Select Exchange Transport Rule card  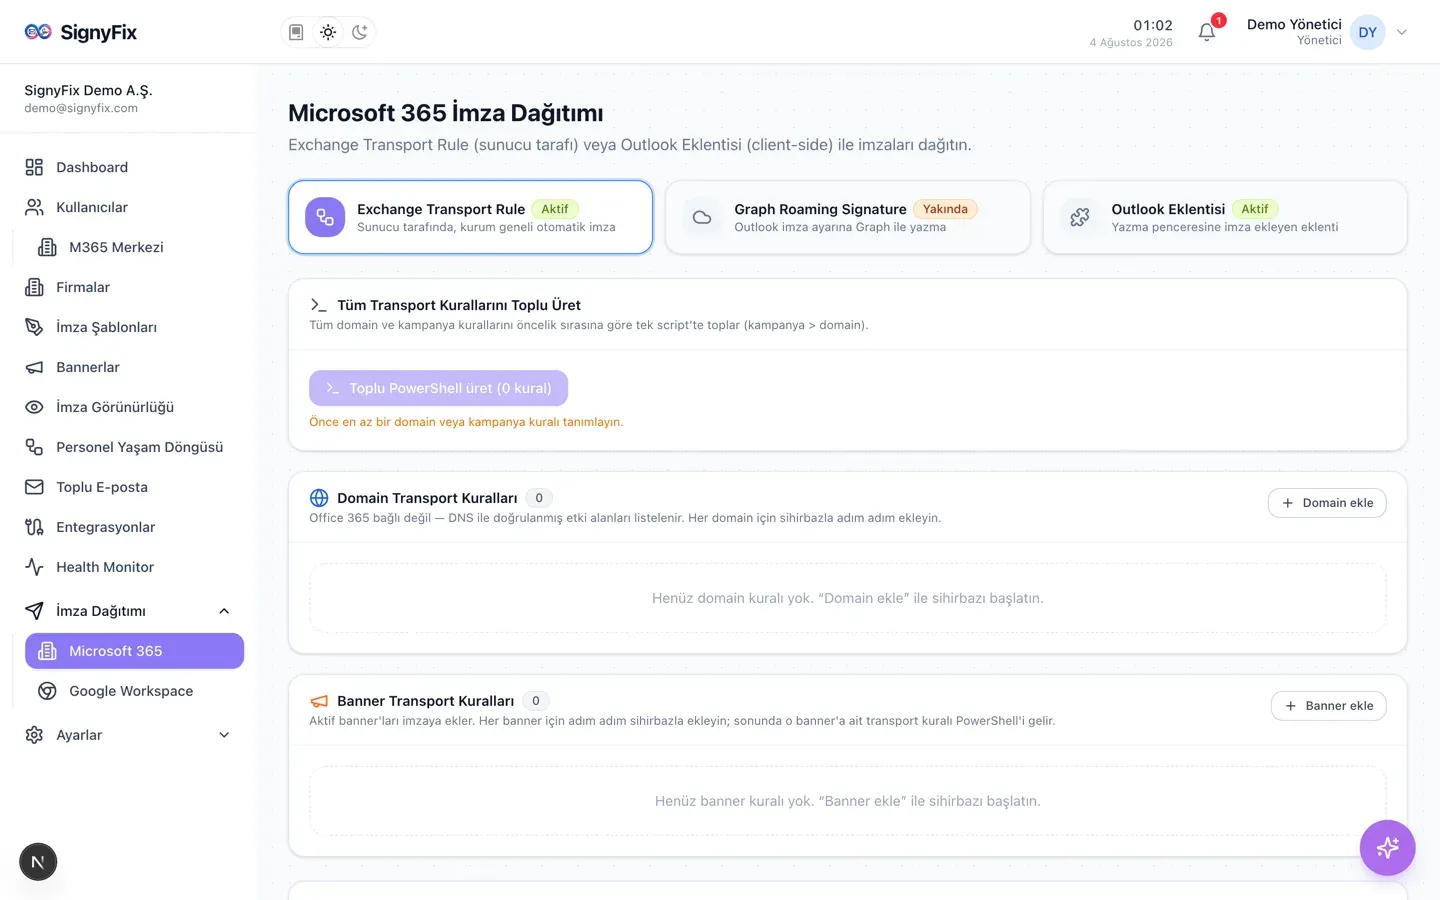(x=470, y=217)
